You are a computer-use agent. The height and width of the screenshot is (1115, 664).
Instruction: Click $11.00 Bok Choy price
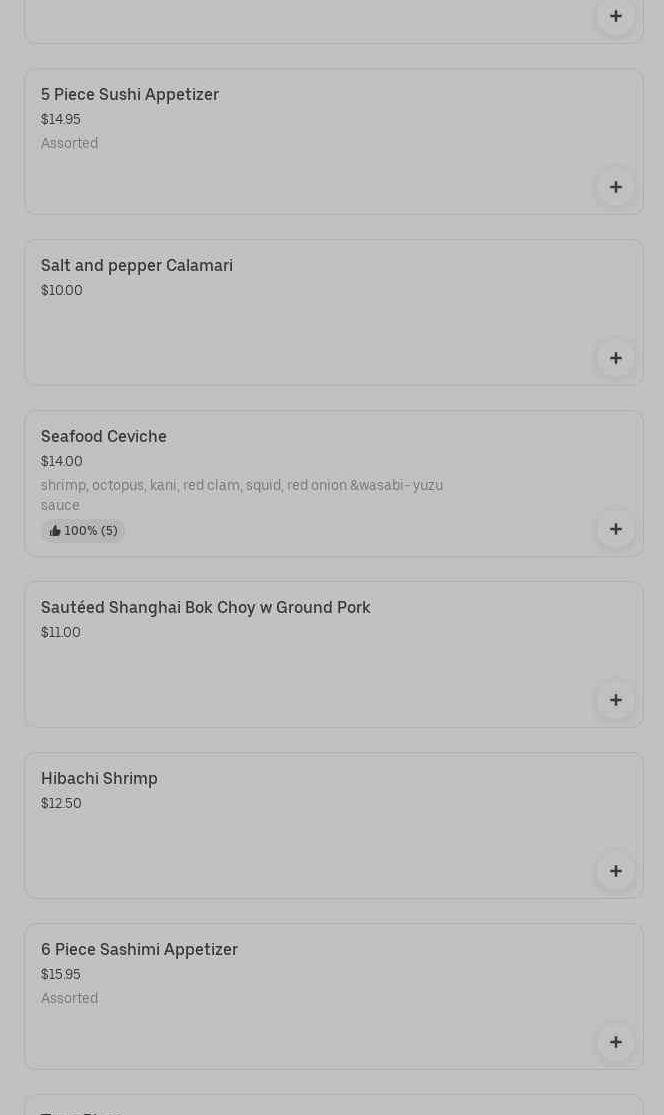coord(61,633)
